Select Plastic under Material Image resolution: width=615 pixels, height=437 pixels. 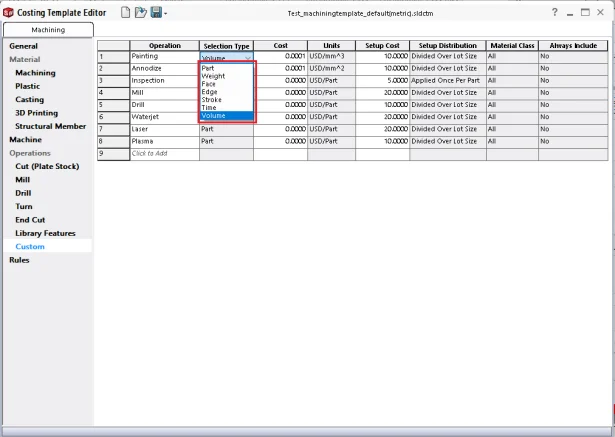click(x=27, y=86)
